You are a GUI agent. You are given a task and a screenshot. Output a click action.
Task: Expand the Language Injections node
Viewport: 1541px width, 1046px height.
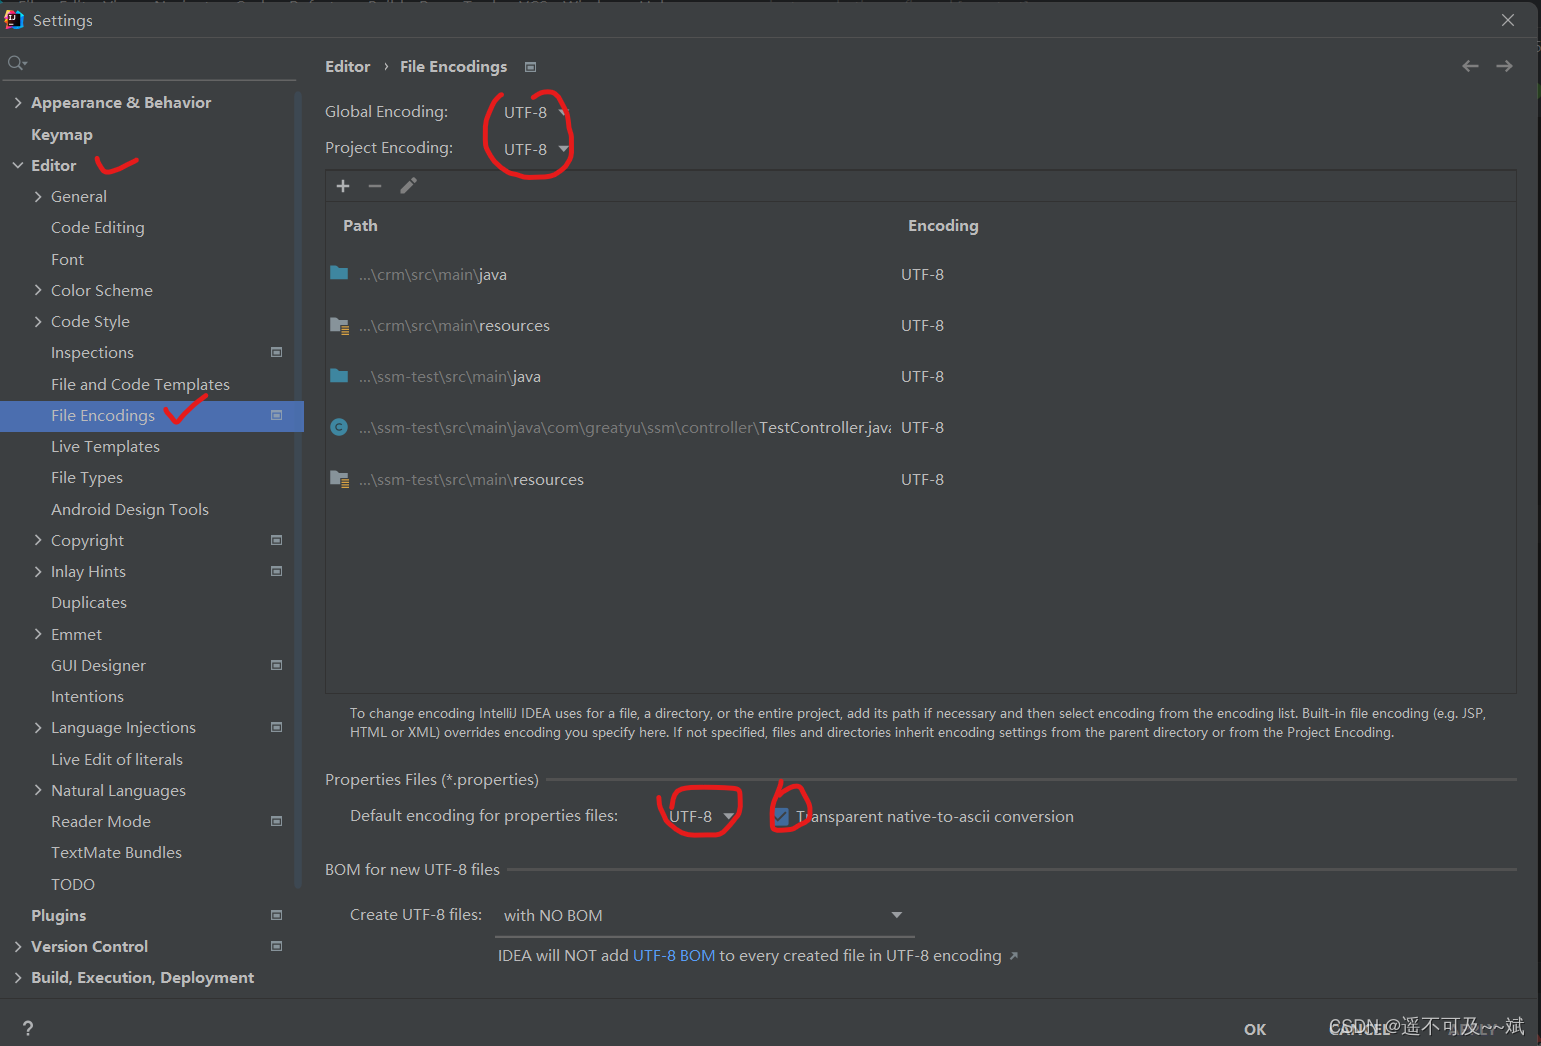click(38, 727)
